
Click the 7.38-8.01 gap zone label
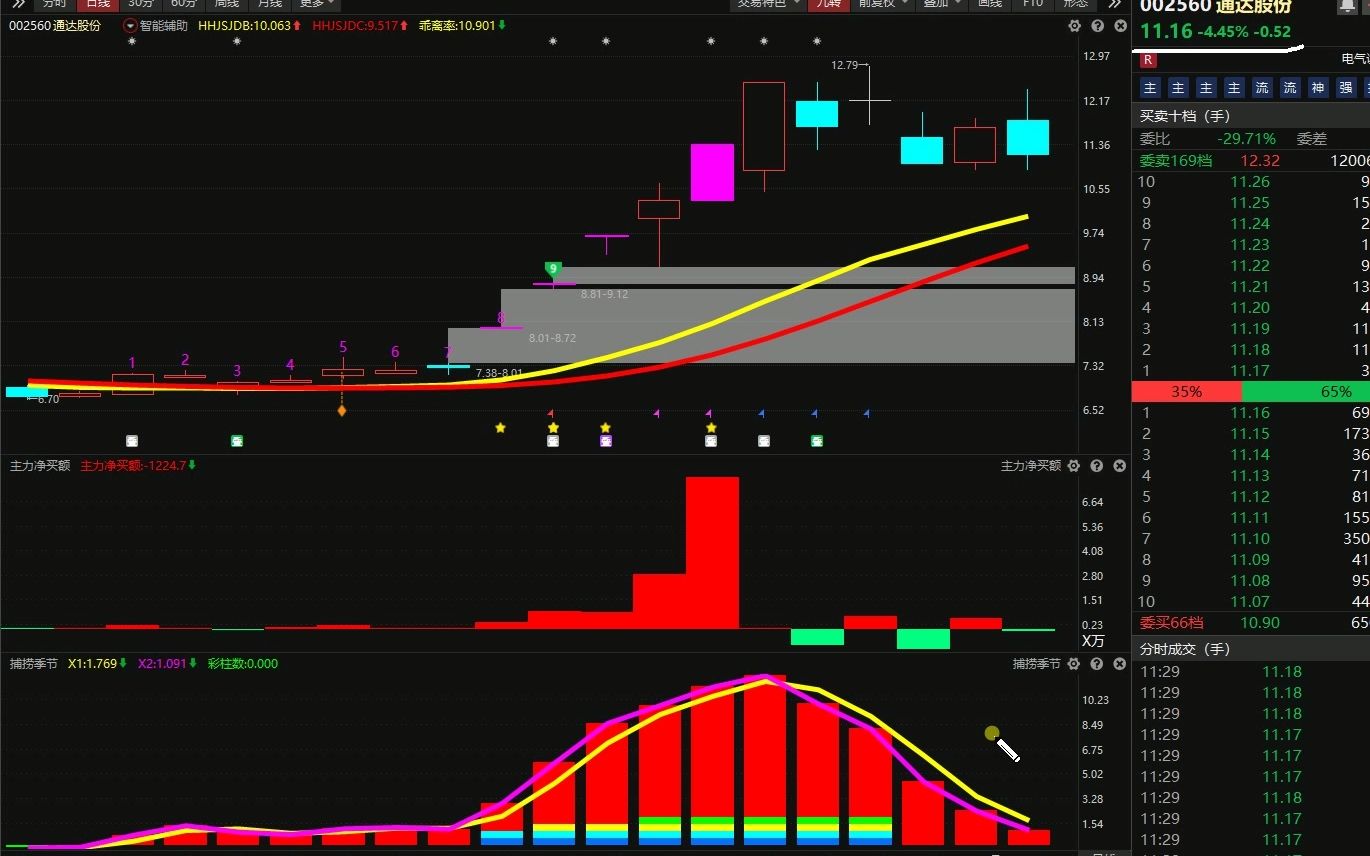(x=499, y=373)
